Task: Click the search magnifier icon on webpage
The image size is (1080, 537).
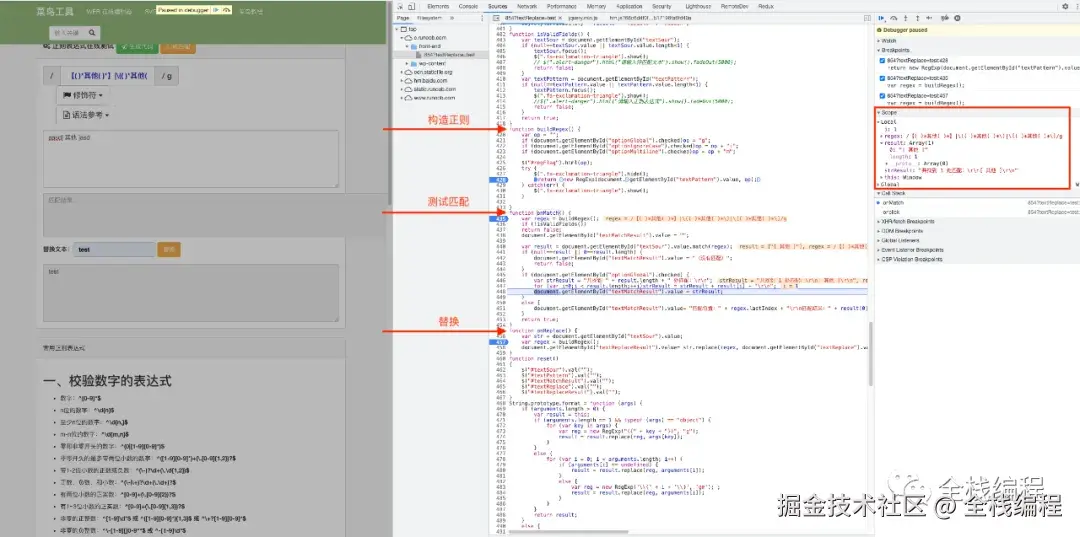Action: tap(92, 32)
